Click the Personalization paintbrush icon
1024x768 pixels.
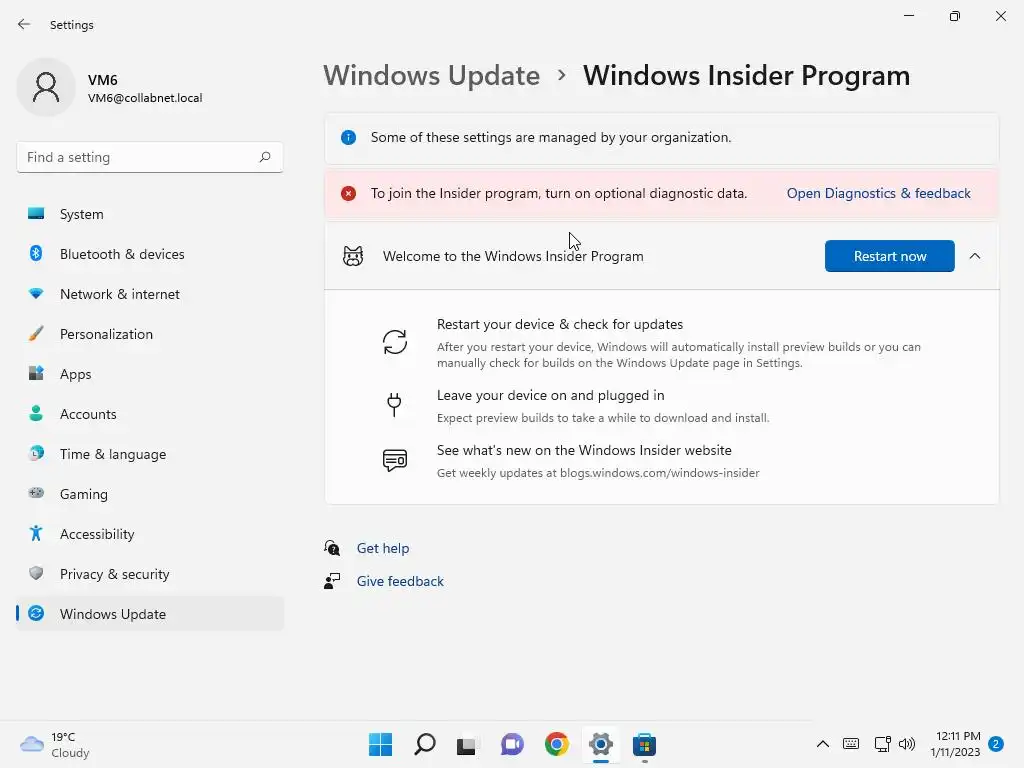[36, 334]
